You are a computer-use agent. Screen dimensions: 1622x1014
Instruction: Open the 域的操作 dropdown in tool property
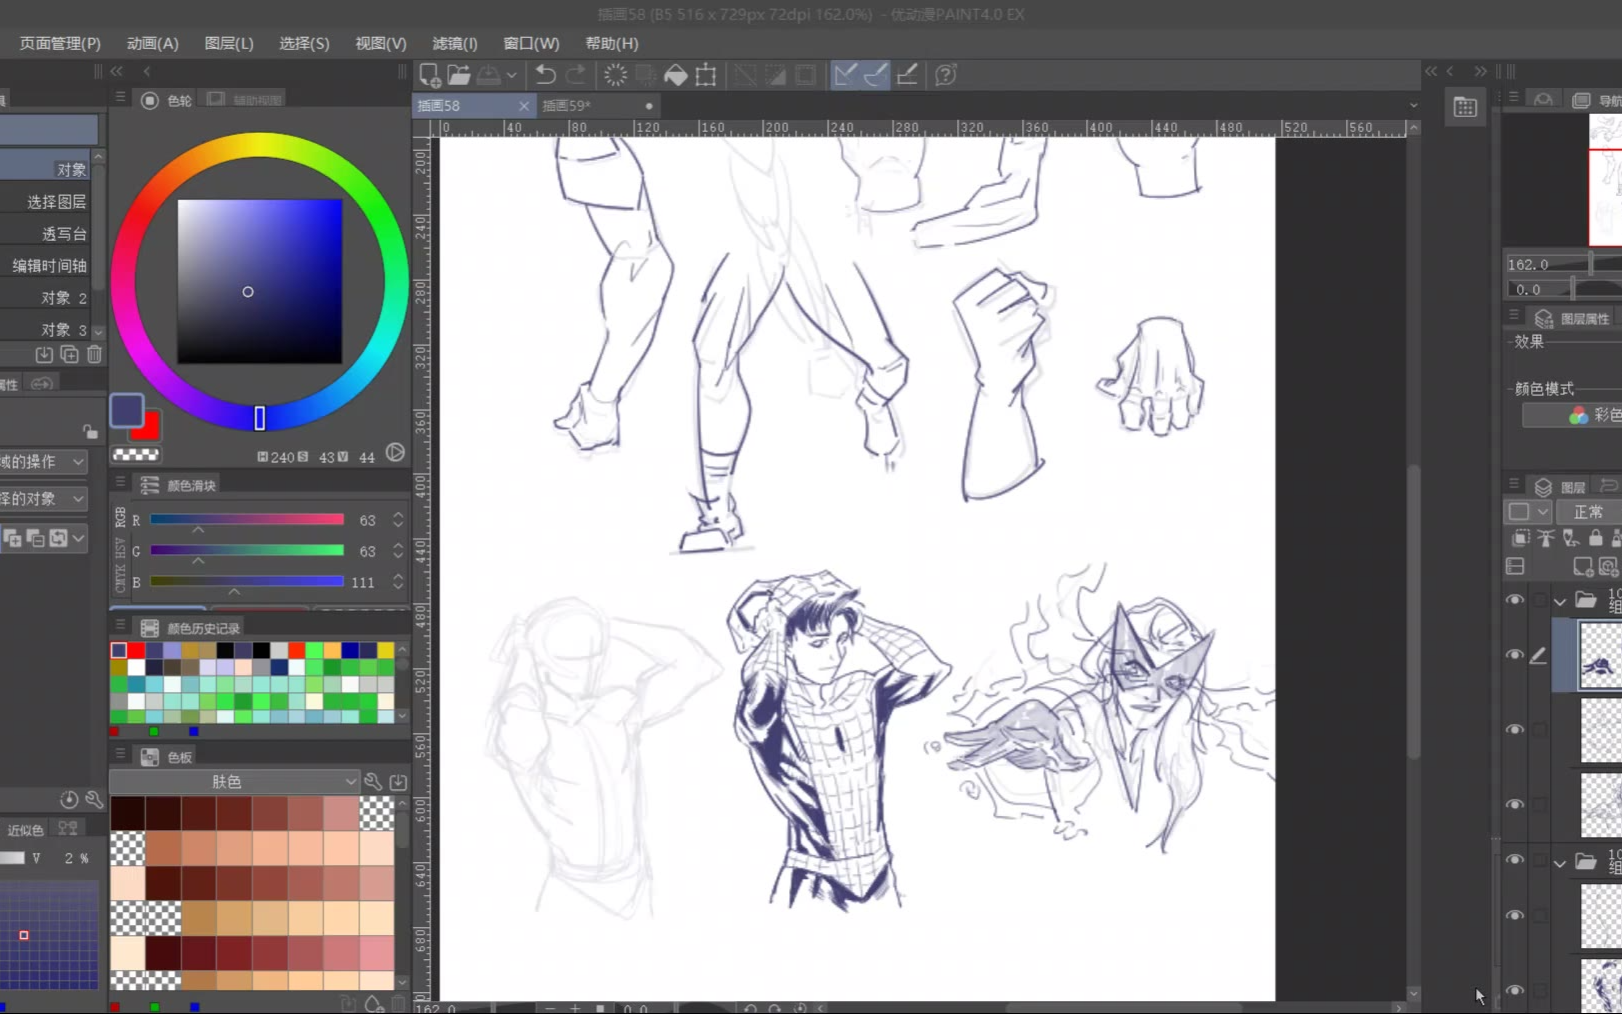pos(44,461)
